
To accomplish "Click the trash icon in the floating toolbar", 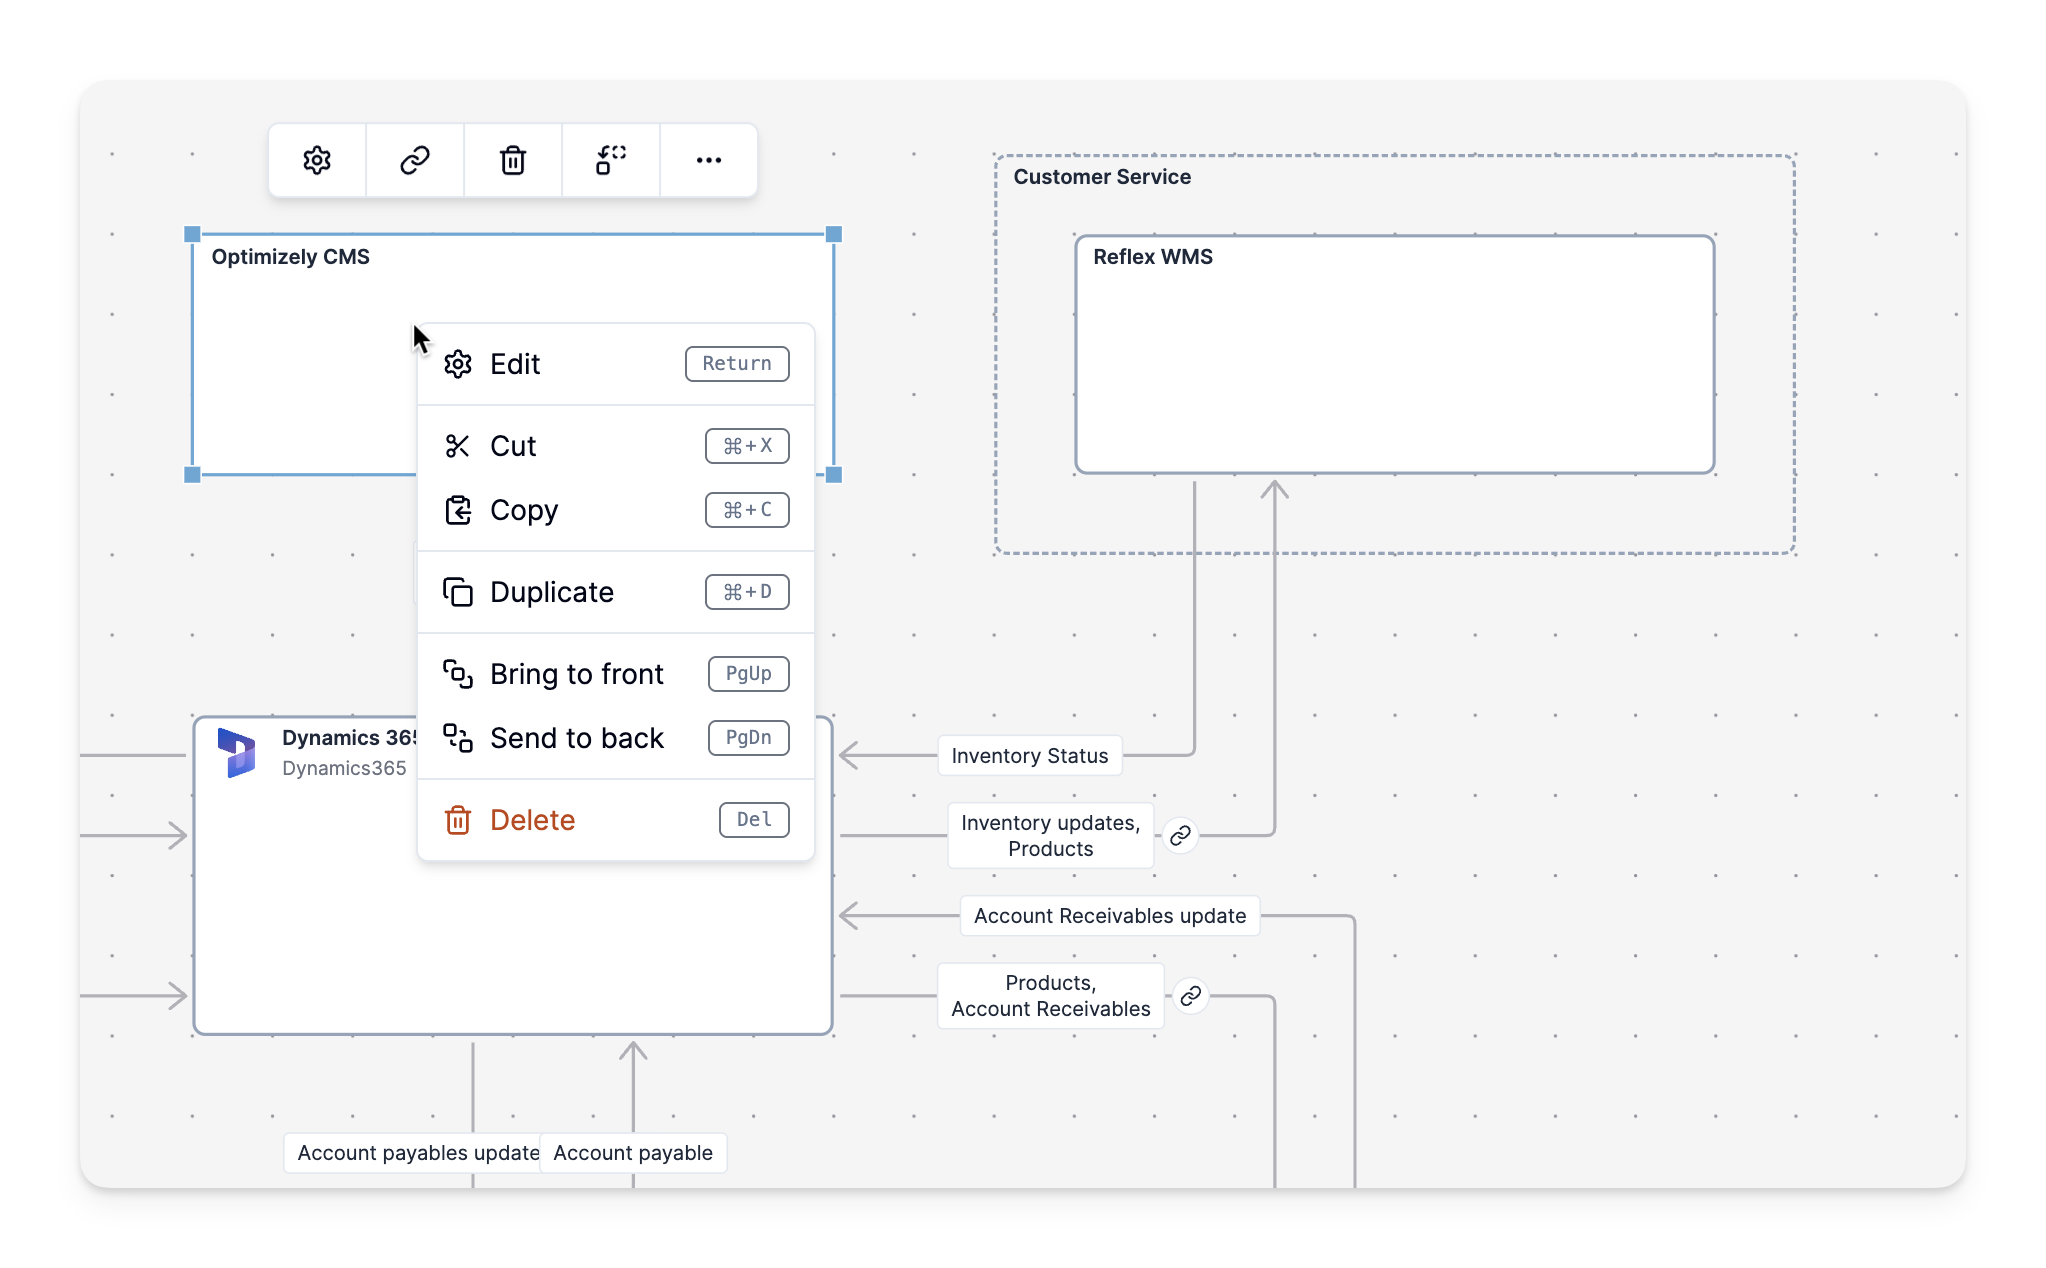I will click(x=513, y=160).
